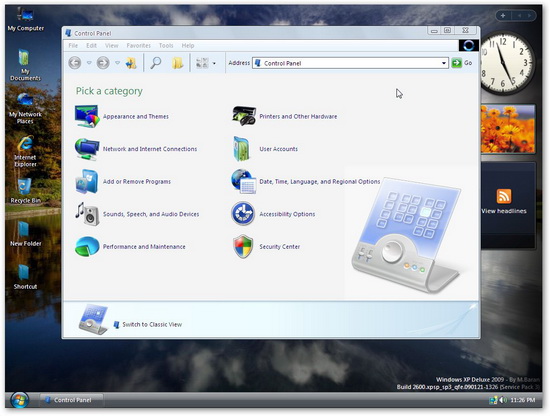
Task: Open Printers and Other Hardware icon
Action: tap(244, 116)
